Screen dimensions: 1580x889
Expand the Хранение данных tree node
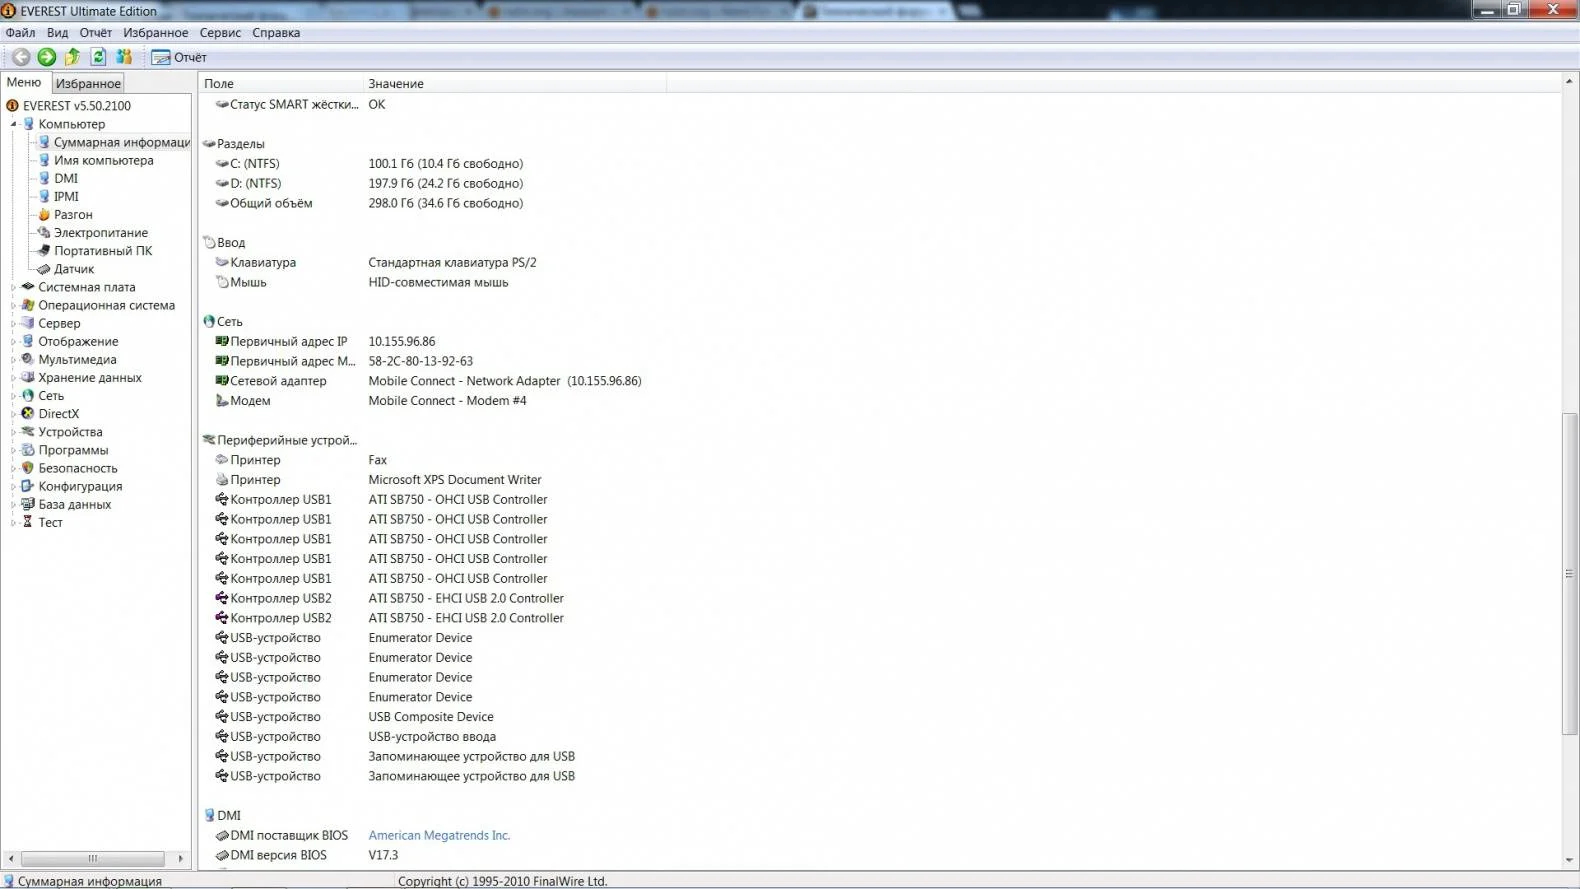pyautogui.click(x=13, y=377)
